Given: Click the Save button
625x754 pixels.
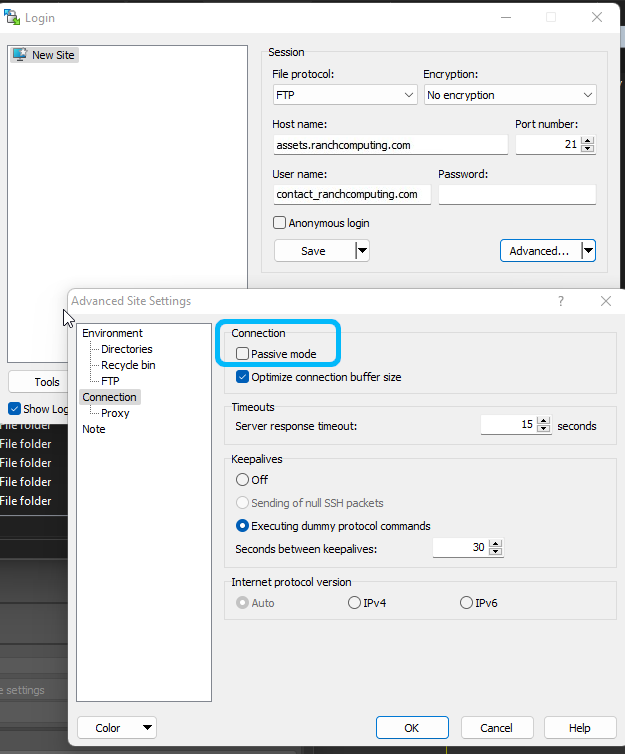Looking at the screenshot, I should (314, 251).
